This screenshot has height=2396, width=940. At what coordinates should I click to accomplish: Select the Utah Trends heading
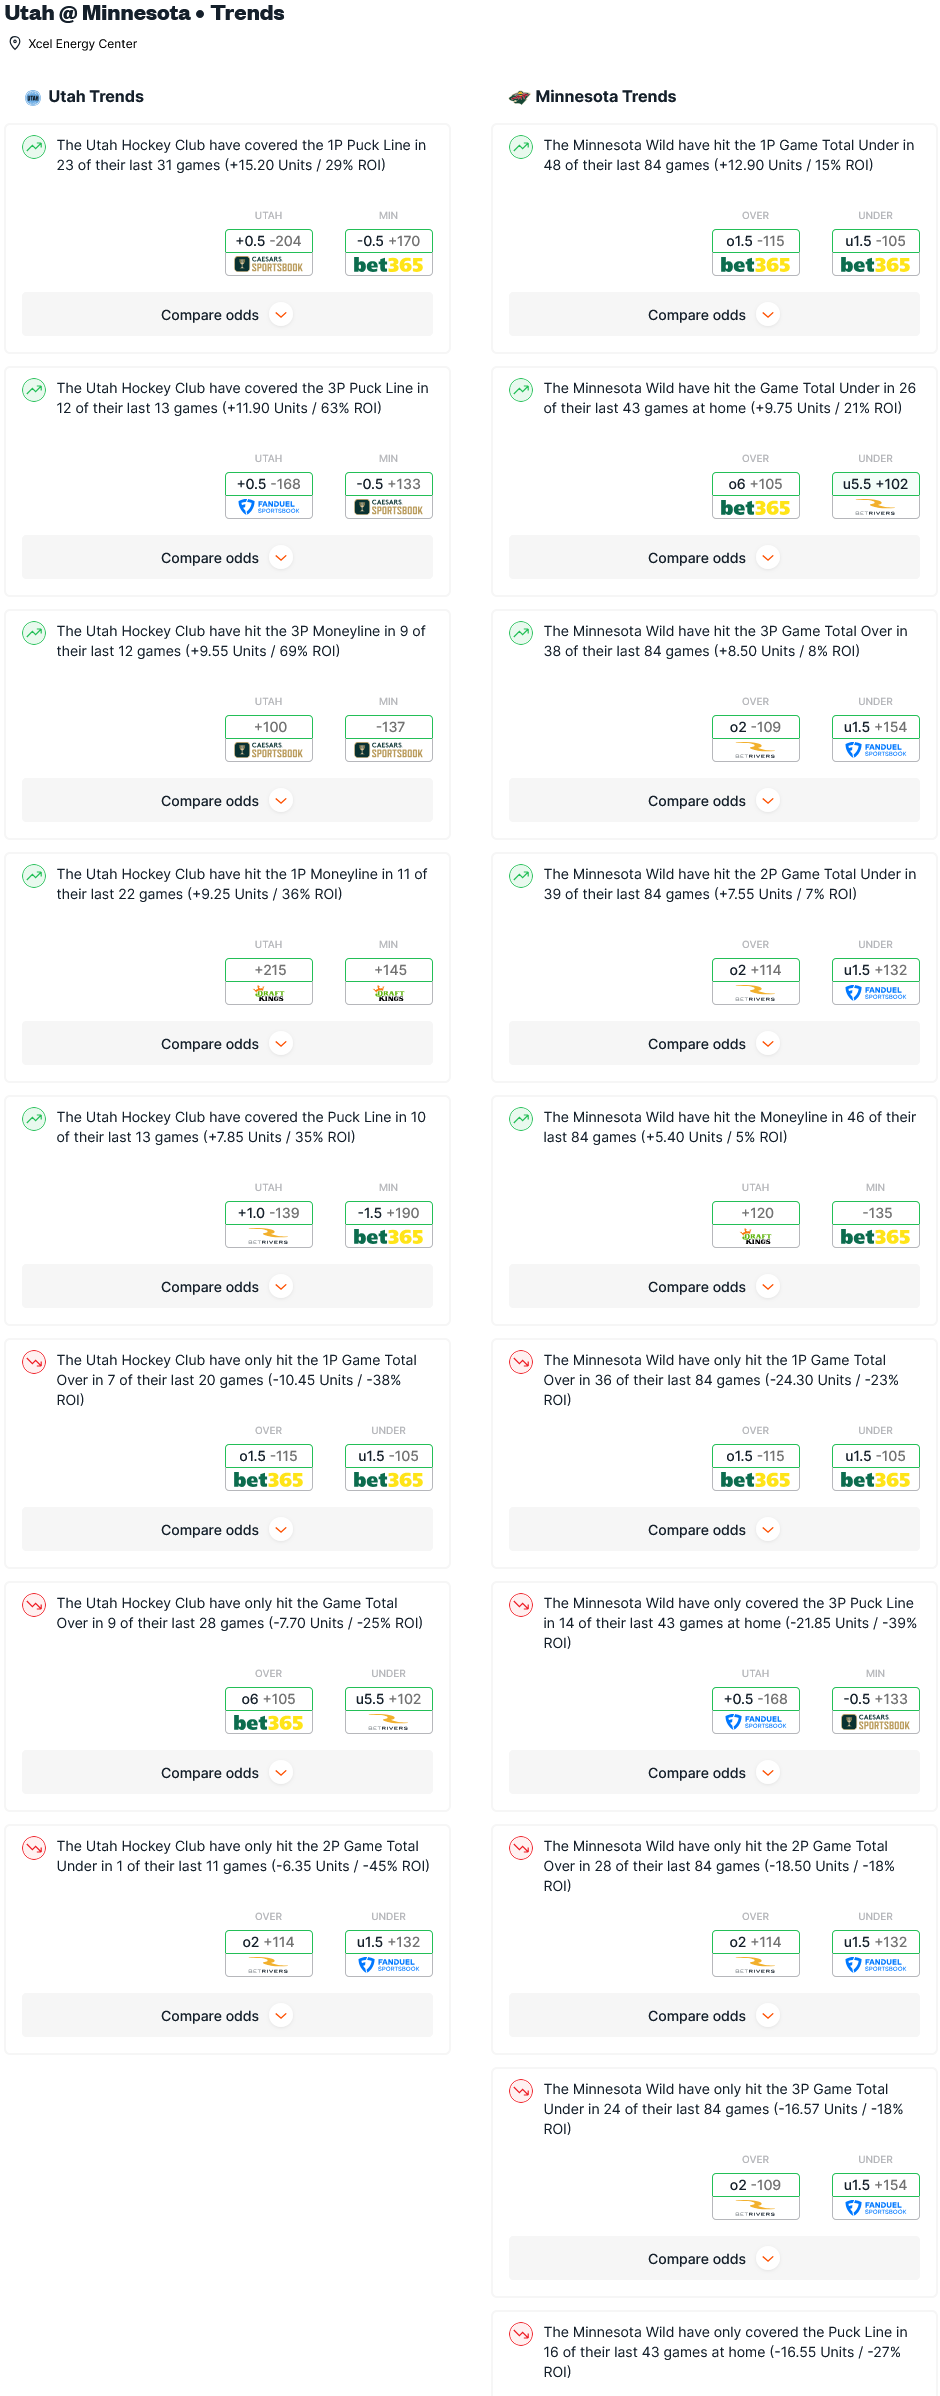[96, 97]
